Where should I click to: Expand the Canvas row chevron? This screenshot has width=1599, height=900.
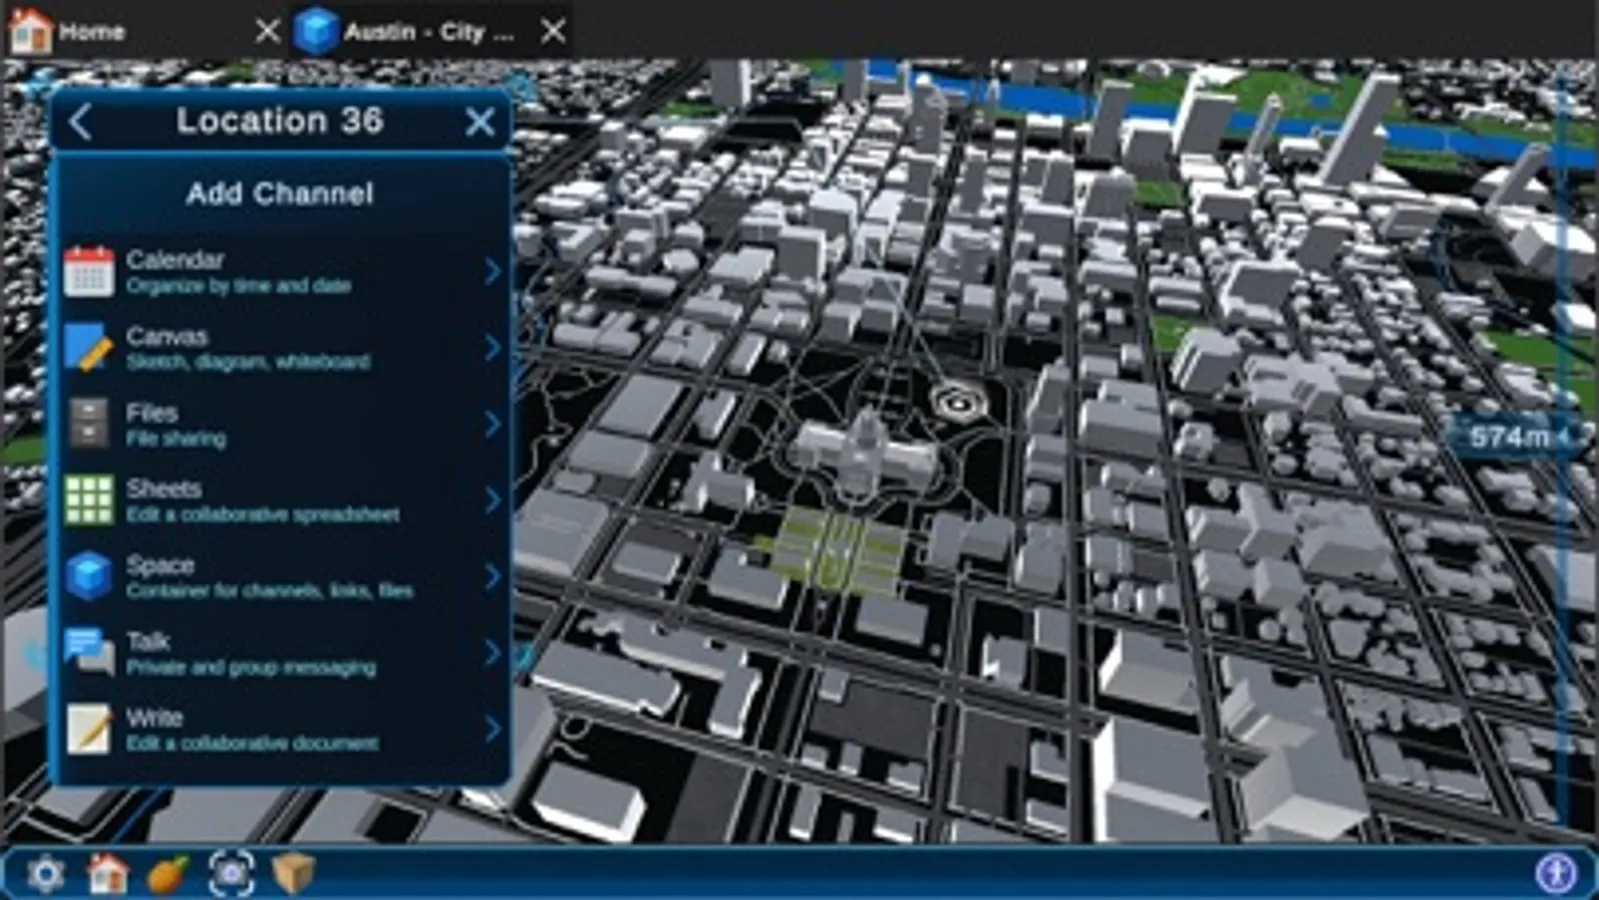pyautogui.click(x=492, y=347)
